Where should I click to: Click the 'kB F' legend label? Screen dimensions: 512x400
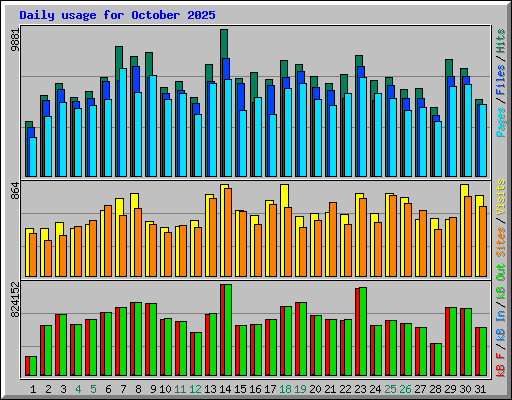(501, 364)
